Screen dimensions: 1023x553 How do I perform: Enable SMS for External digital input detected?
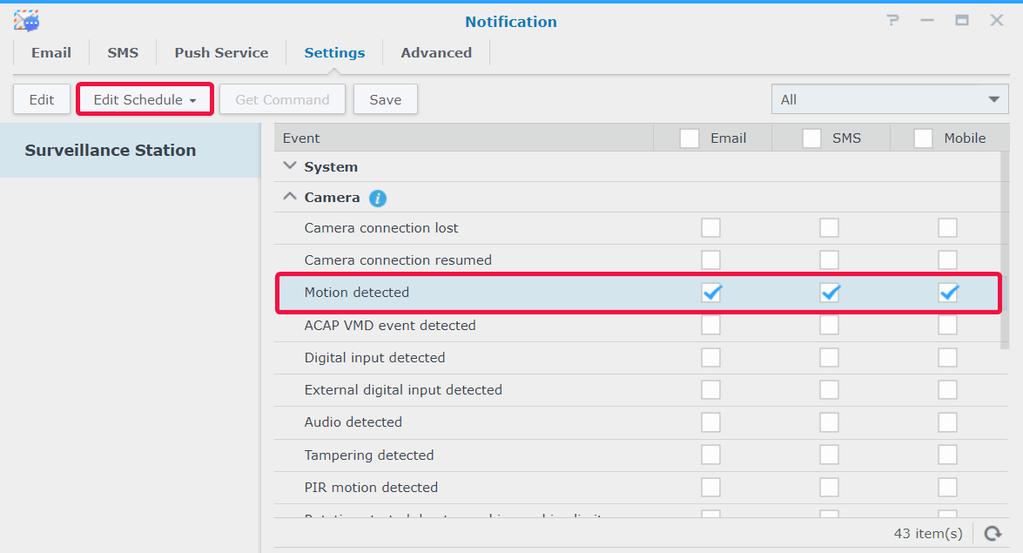(829, 389)
